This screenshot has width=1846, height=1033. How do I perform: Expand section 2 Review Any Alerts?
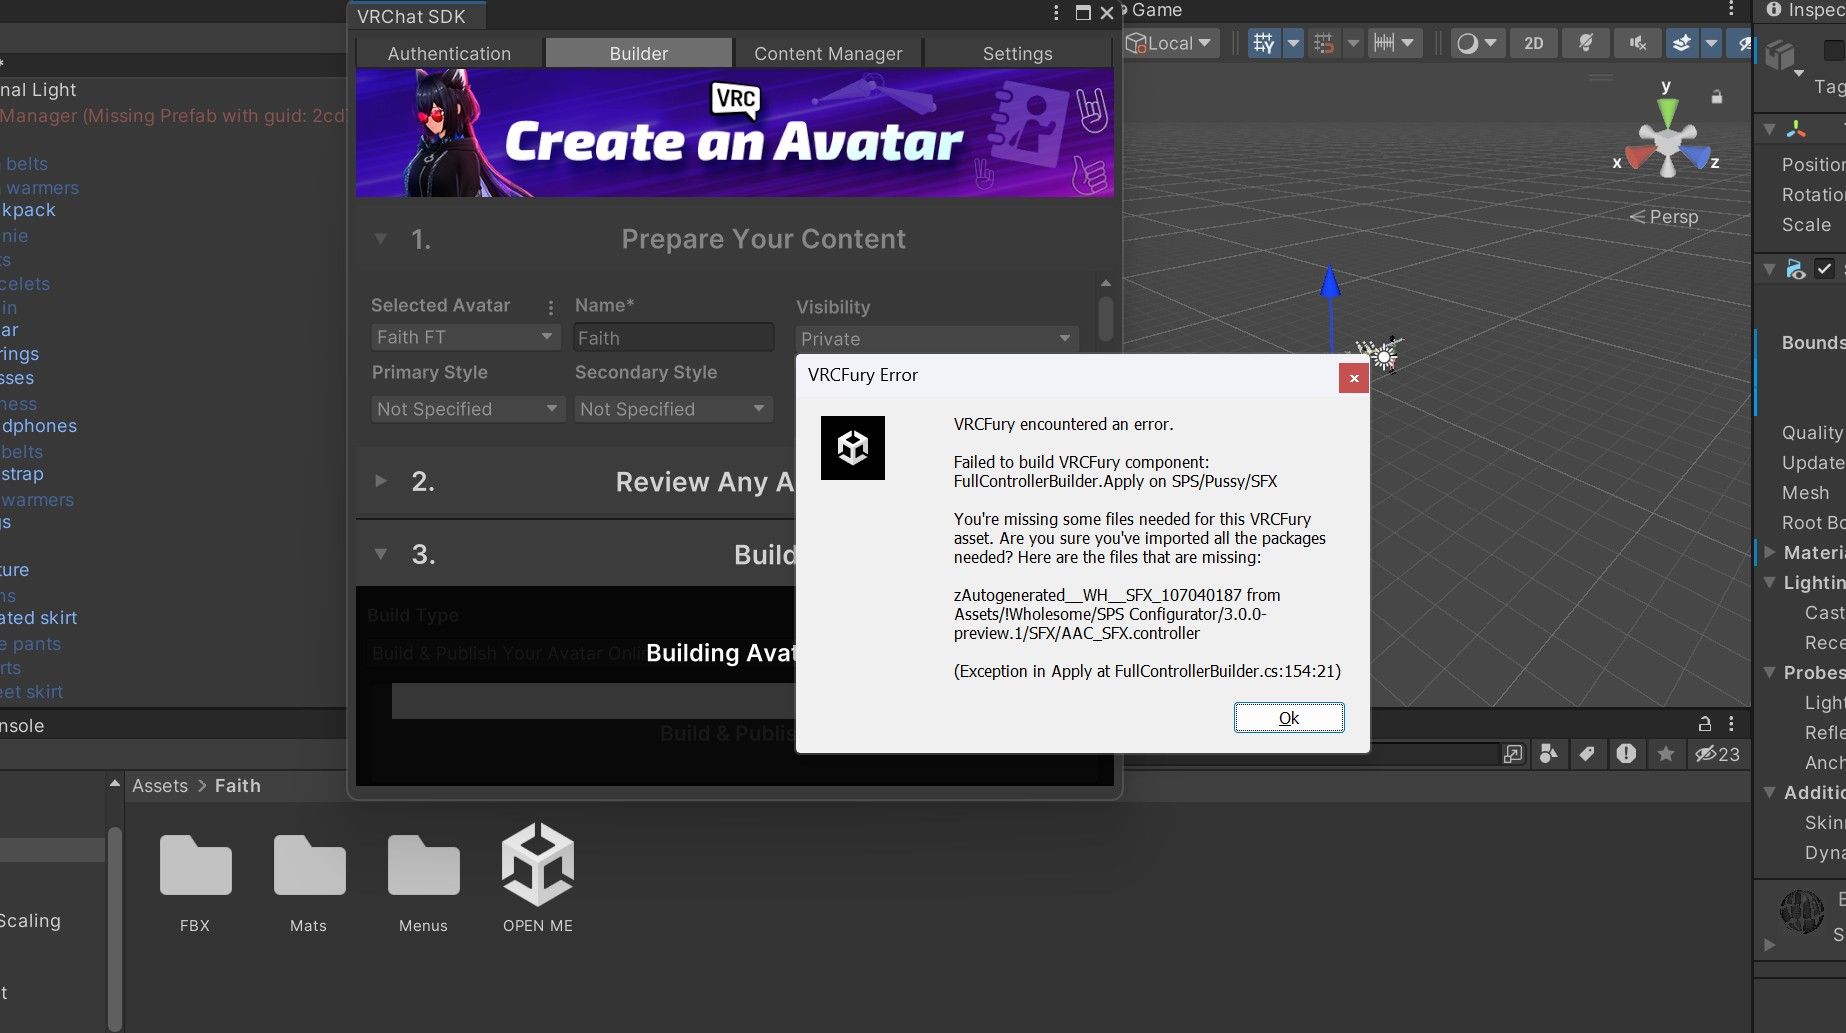pyautogui.click(x=380, y=481)
